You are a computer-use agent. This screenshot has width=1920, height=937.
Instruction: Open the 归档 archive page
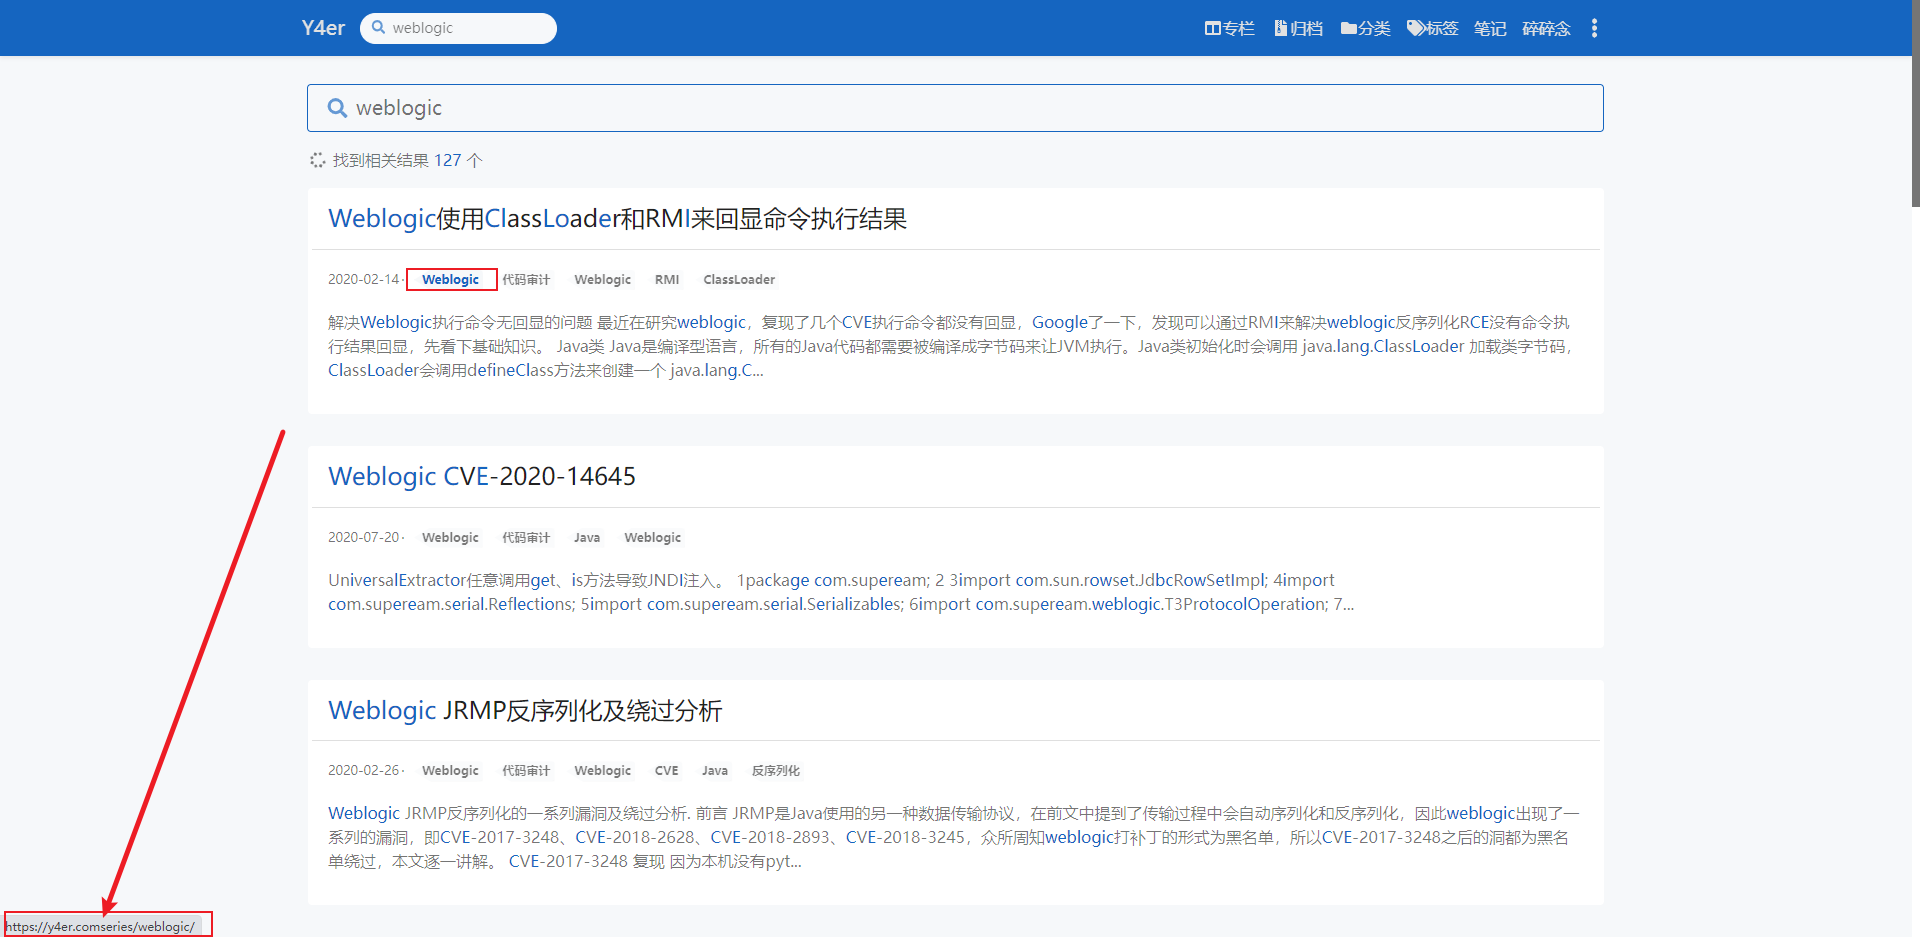(1298, 28)
